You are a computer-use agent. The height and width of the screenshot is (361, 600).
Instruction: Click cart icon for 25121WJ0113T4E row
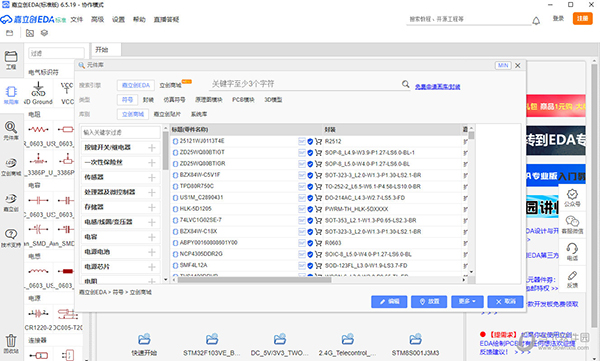(x=318, y=141)
